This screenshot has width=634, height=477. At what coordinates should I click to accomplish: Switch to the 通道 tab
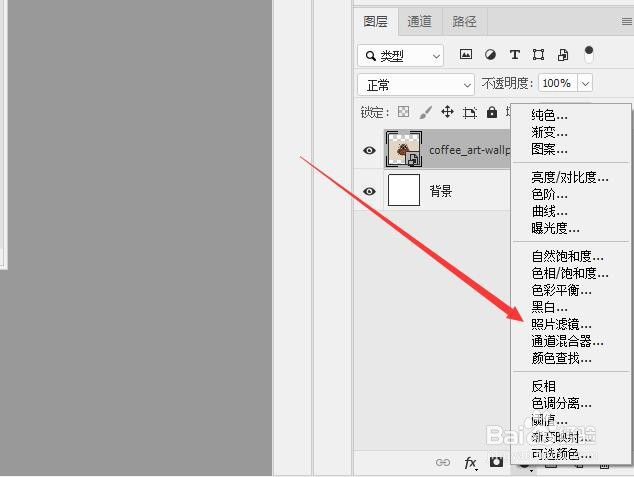click(420, 21)
